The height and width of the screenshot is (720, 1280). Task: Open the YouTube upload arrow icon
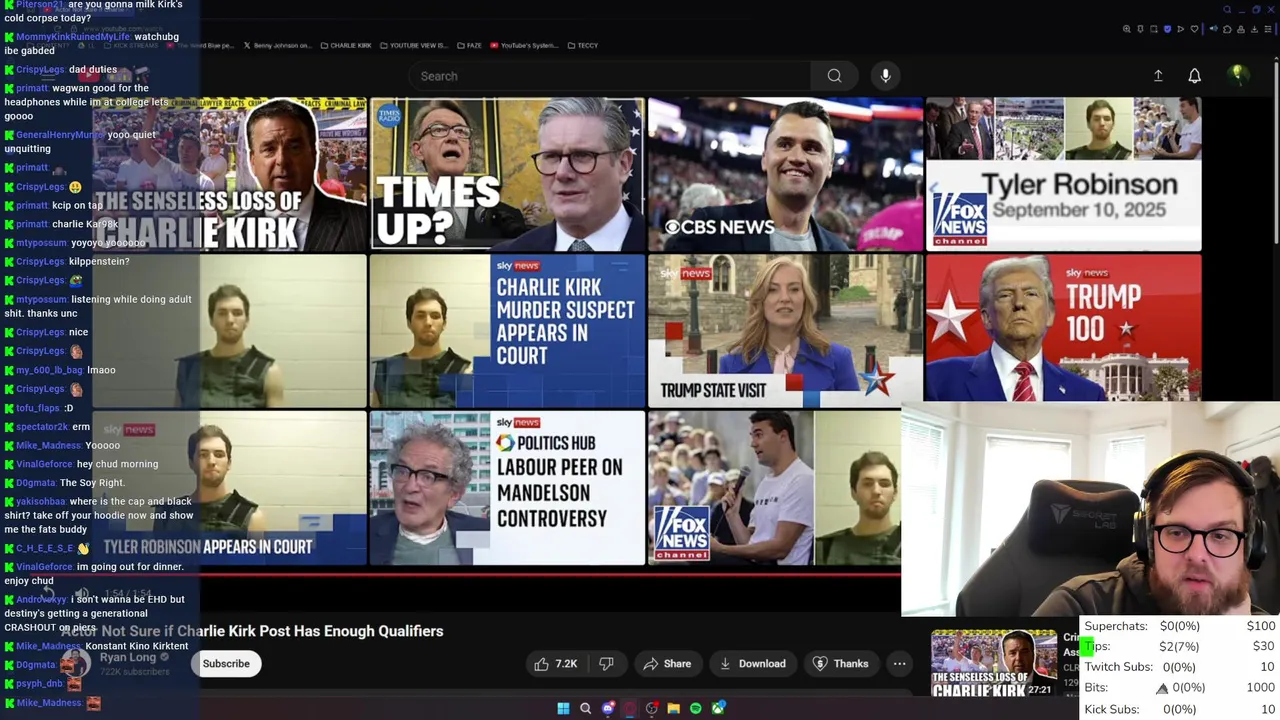pos(1158,76)
